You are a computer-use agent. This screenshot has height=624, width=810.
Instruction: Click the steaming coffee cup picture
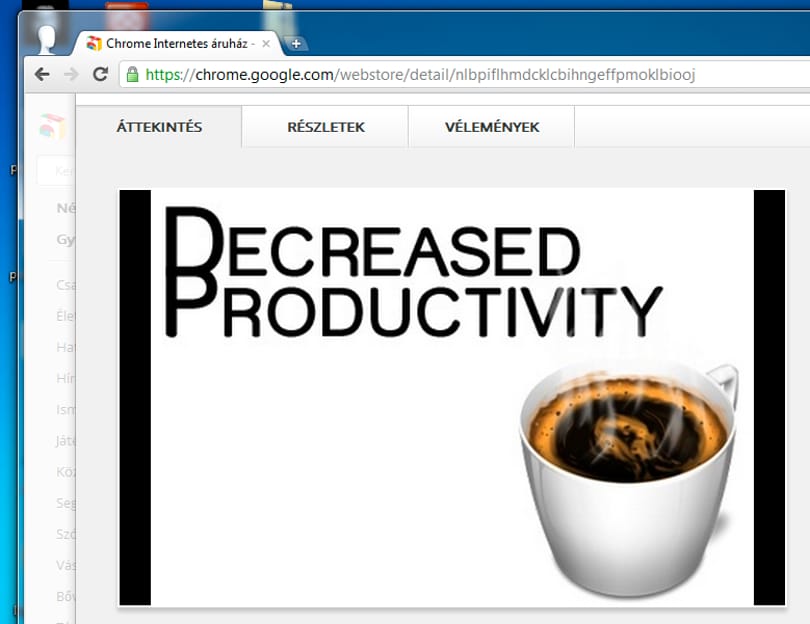(629, 478)
